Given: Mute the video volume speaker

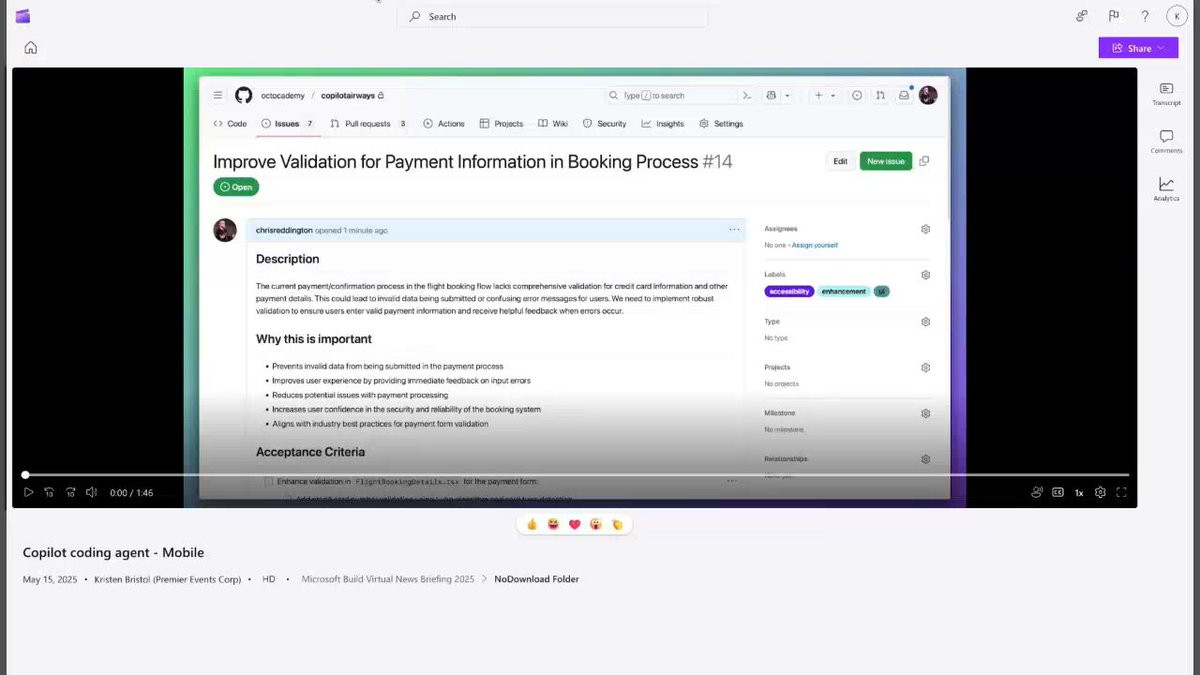Looking at the screenshot, I should pyautogui.click(x=91, y=492).
